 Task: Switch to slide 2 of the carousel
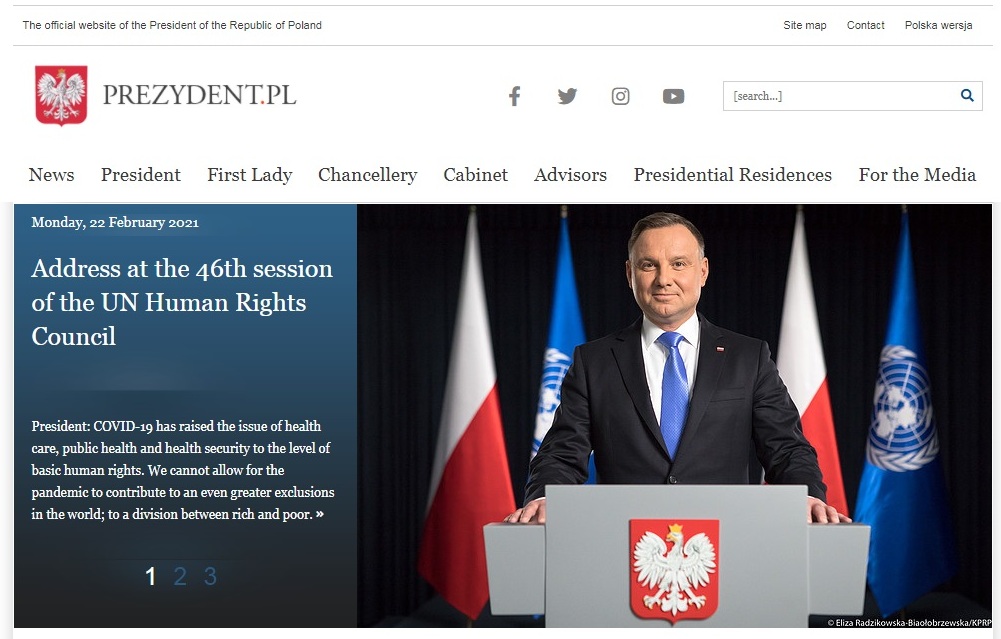(180, 576)
